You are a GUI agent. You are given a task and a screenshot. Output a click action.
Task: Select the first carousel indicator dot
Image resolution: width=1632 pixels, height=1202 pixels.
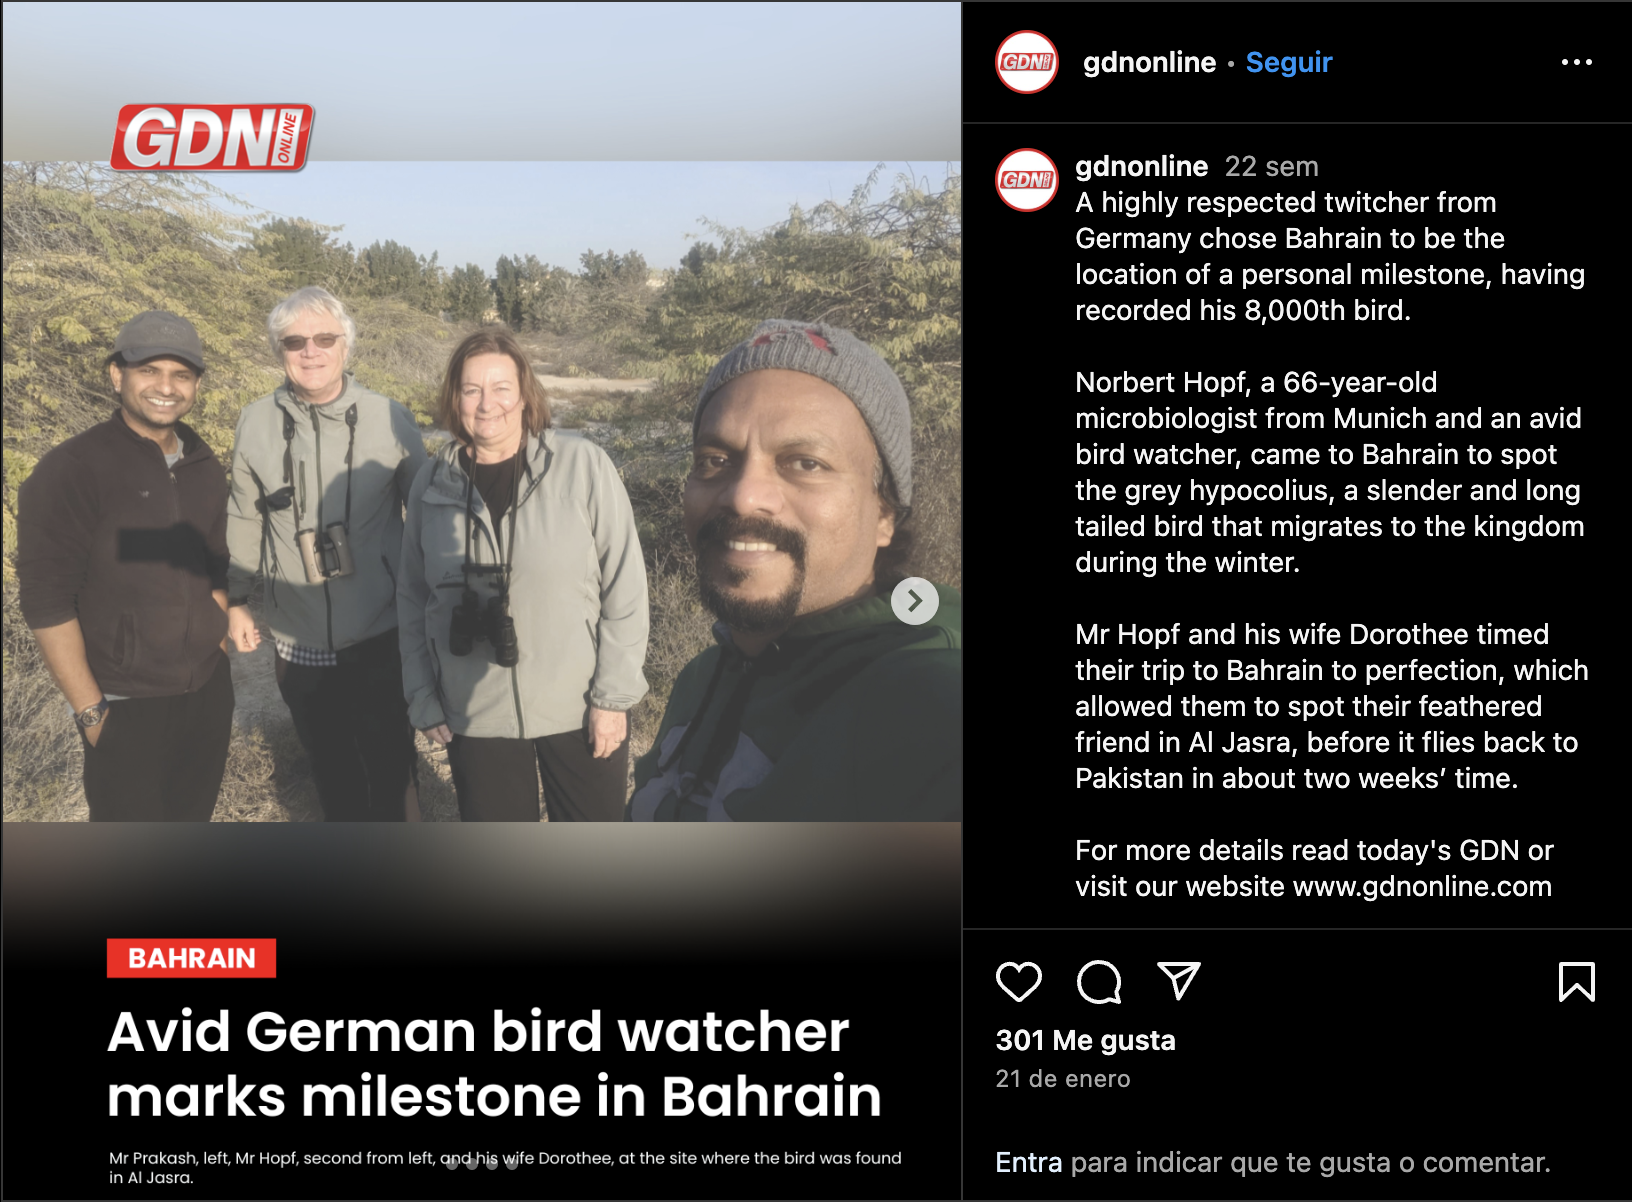pos(452,1163)
